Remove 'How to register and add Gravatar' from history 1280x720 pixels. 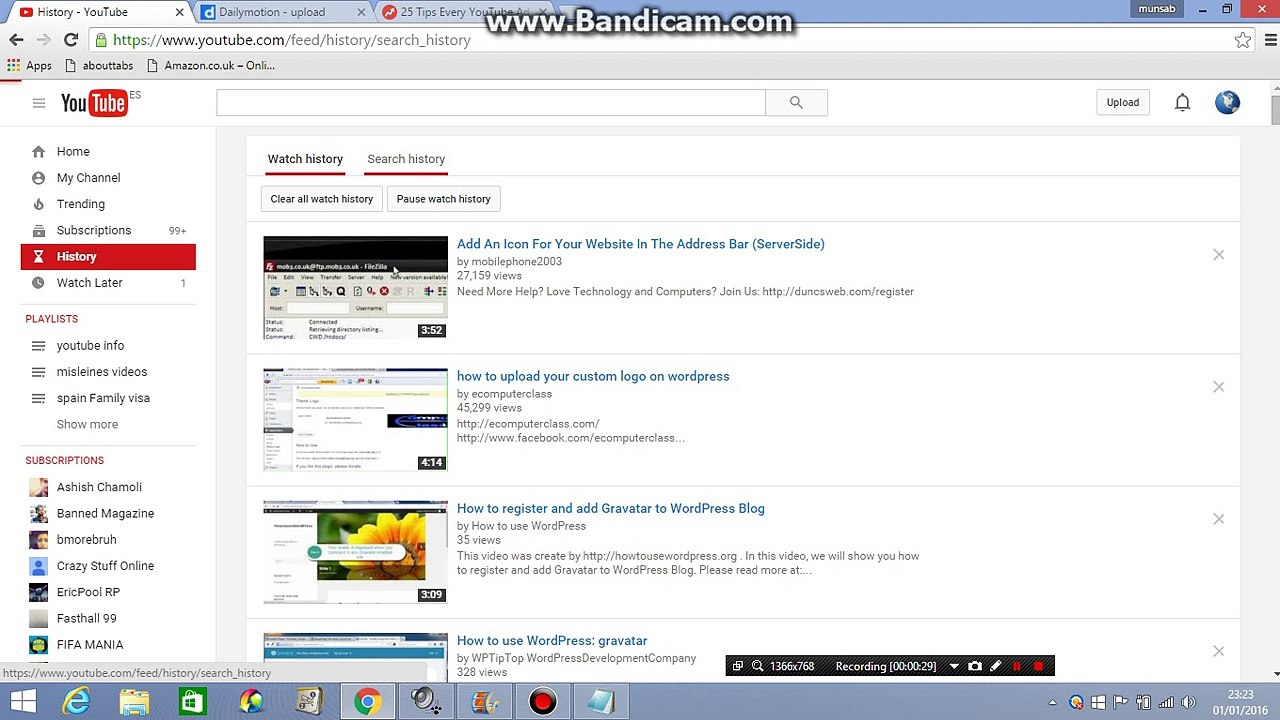point(1218,519)
